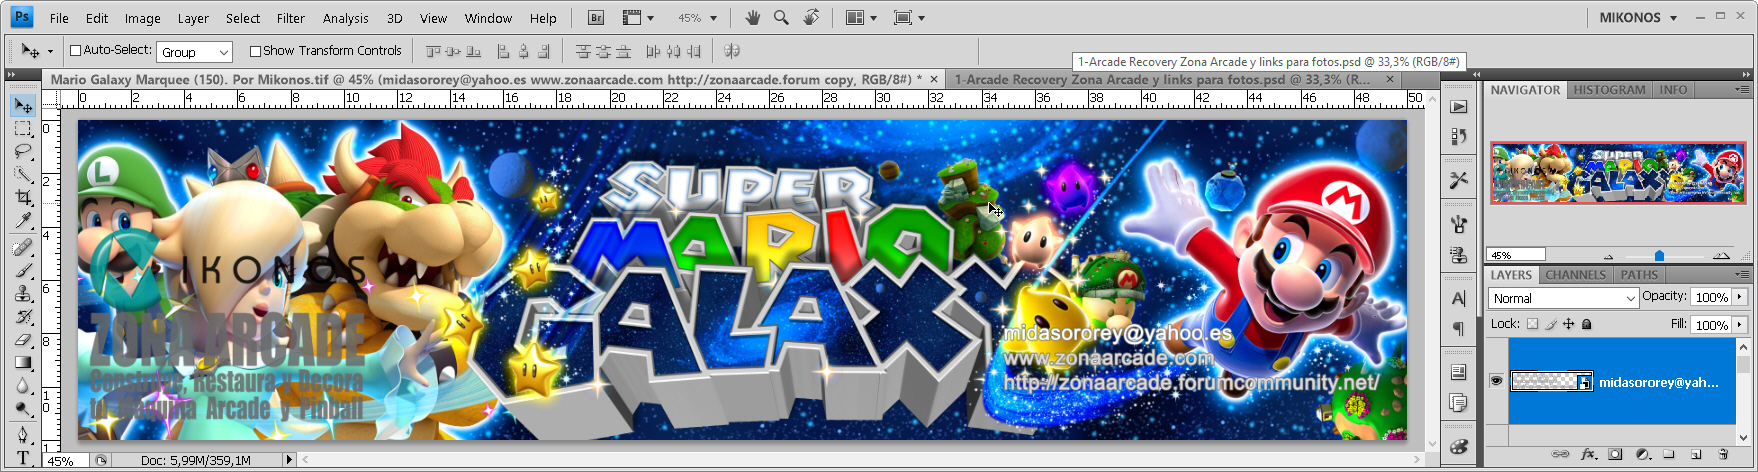The image size is (1758, 472).
Task: Select the History Brush tool
Action: pos(23,316)
